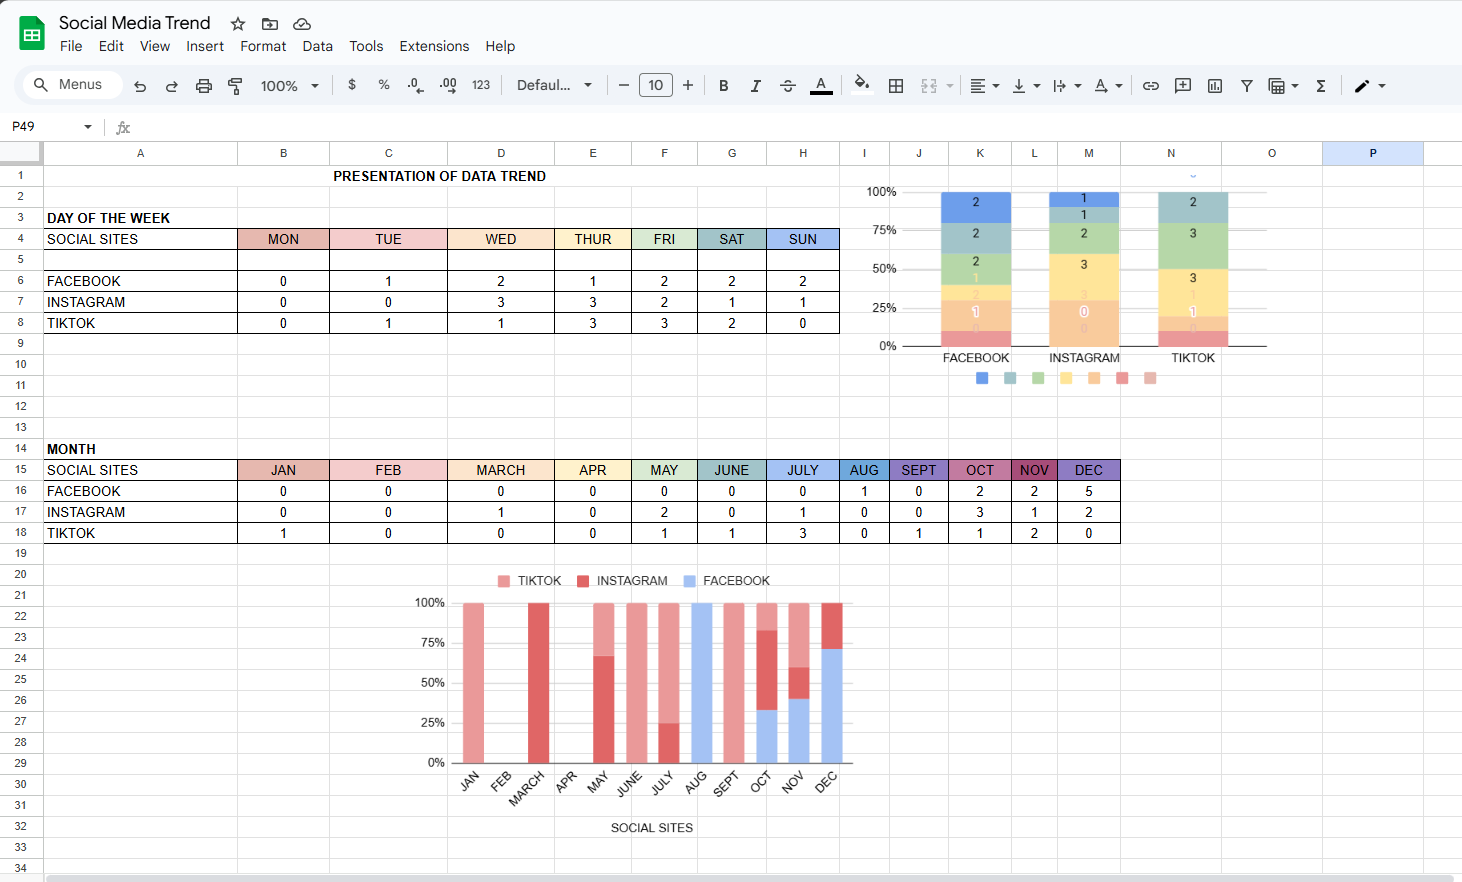The height and width of the screenshot is (882, 1462).
Task: Search the Menus box
Action: click(72, 85)
